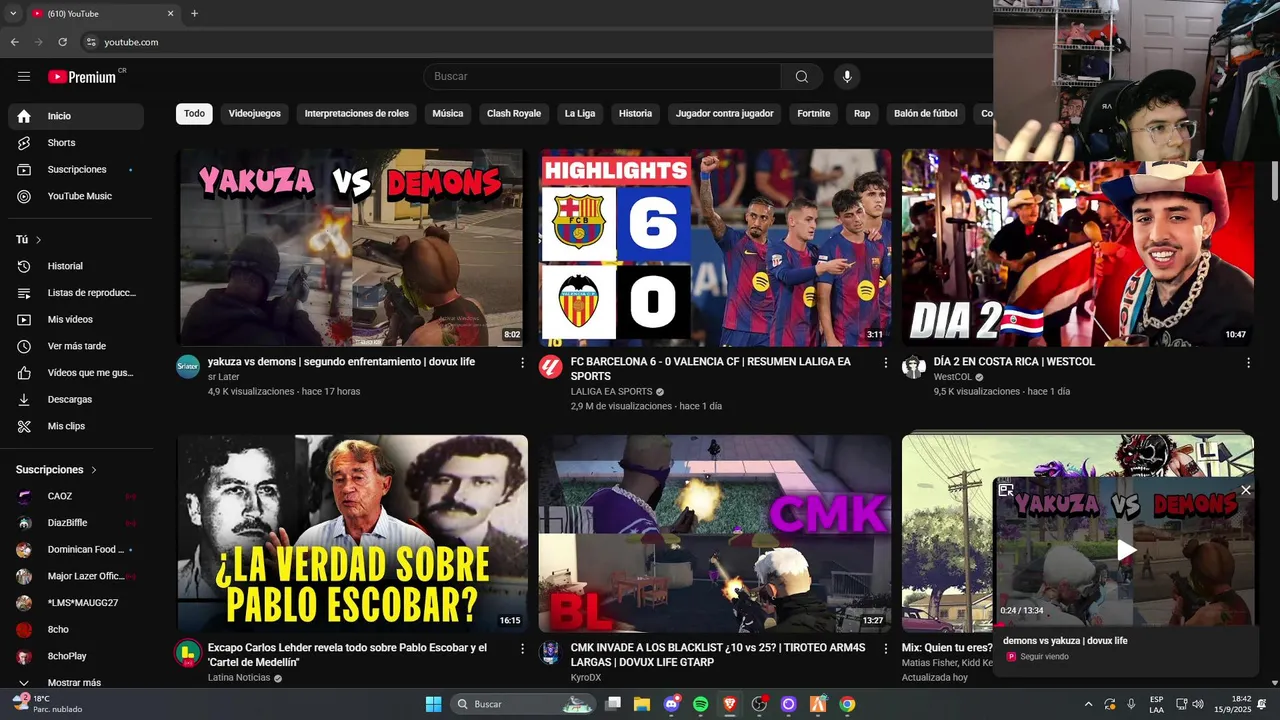
Task: Select the Clash Royale filter chip
Action: [x=514, y=114]
